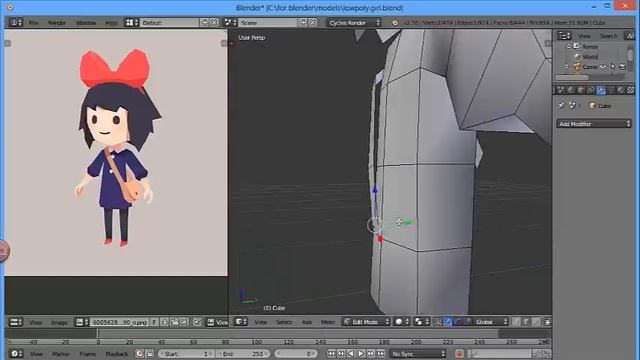Enable the translate manipulator
Viewport: 640px width, 360px height.
448,322
